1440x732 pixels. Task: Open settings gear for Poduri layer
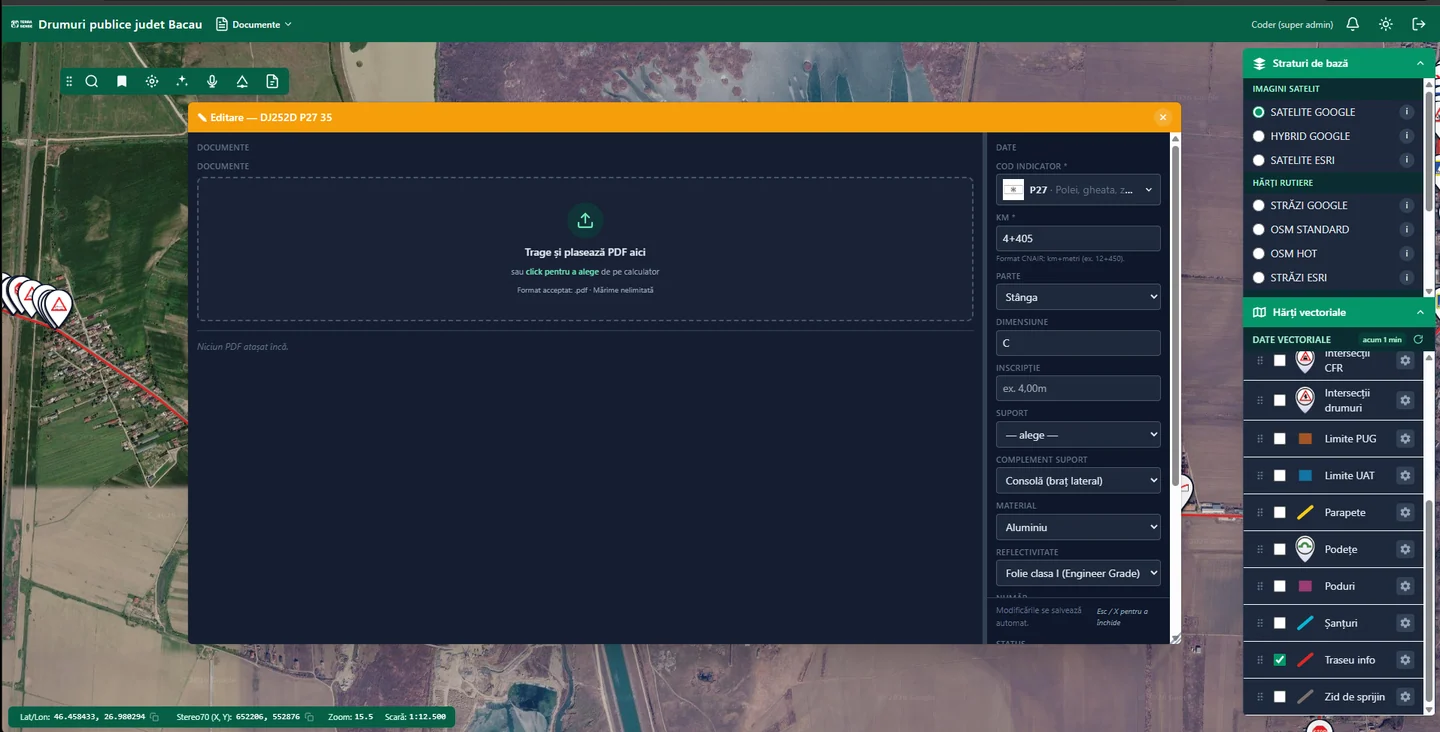click(1405, 586)
